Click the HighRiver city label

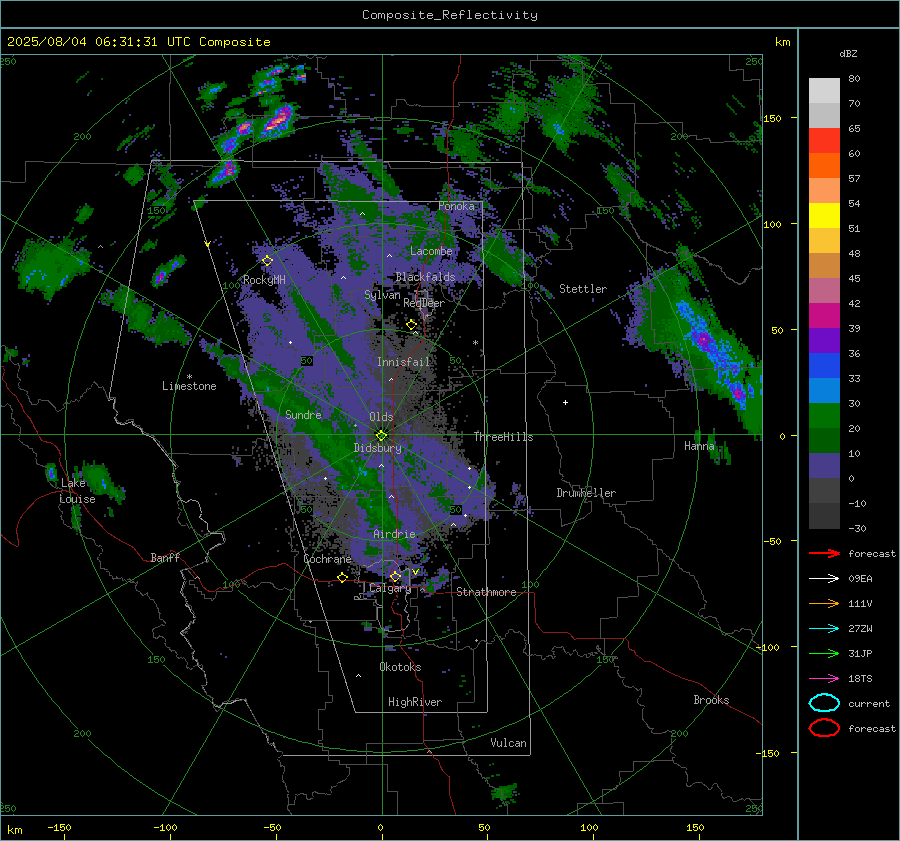[x=415, y=702]
